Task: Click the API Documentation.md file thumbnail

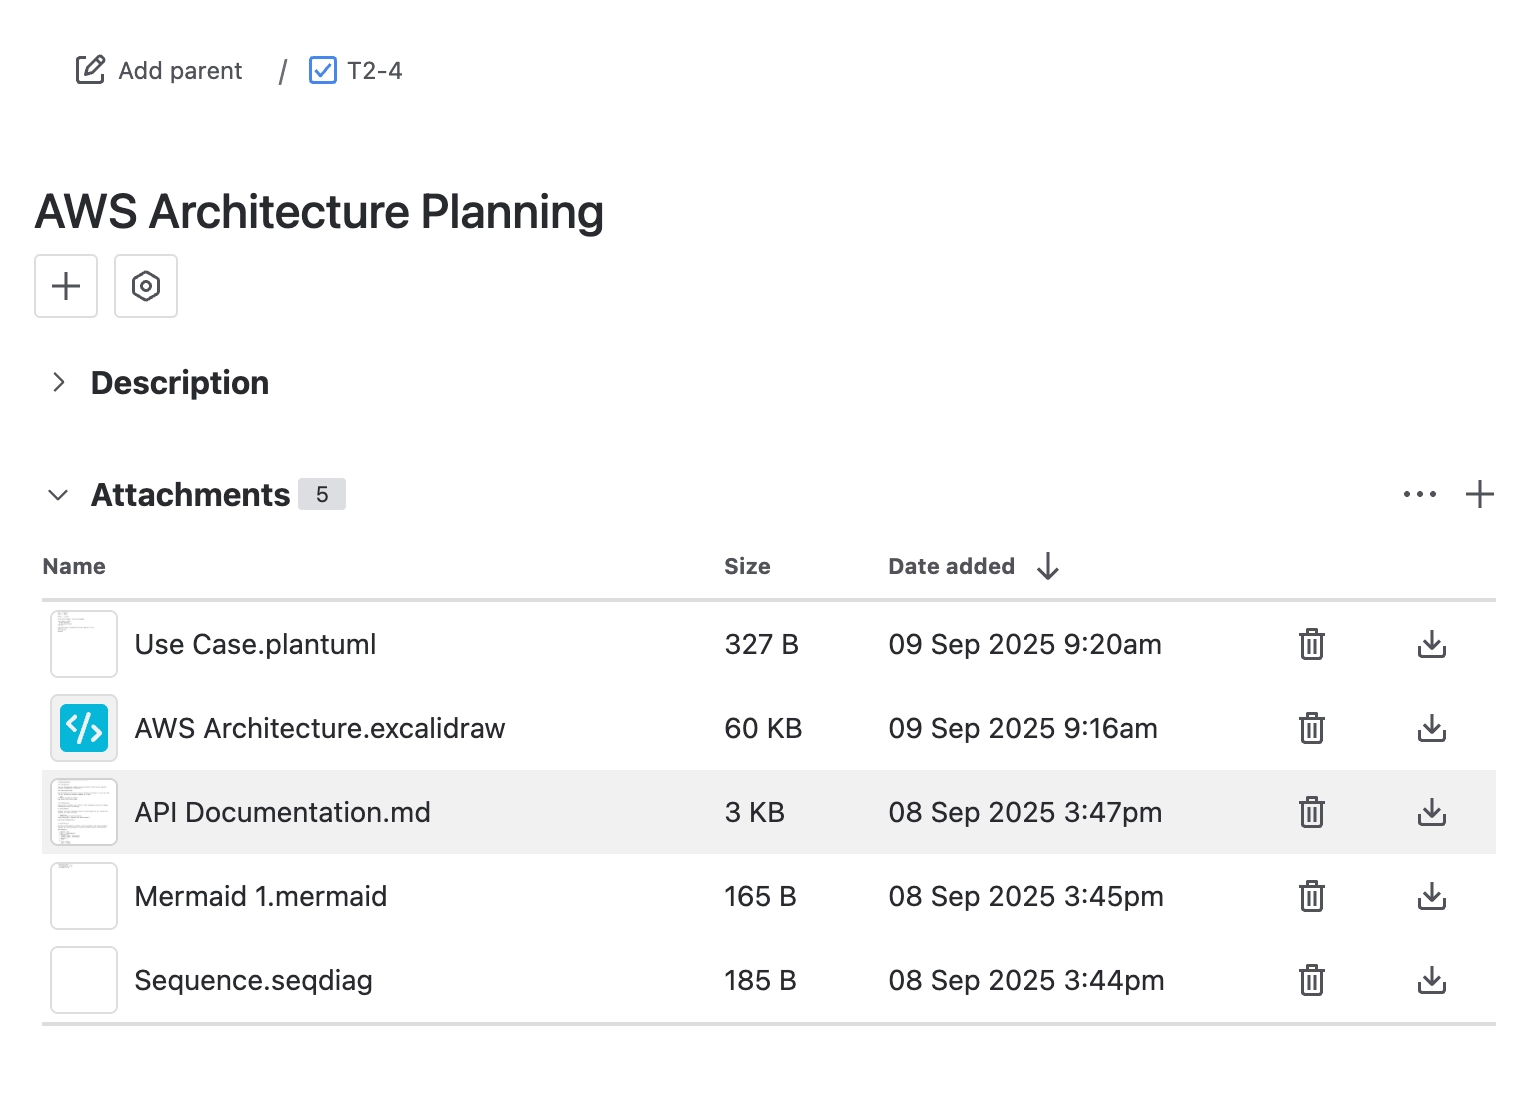Action: [x=84, y=812]
